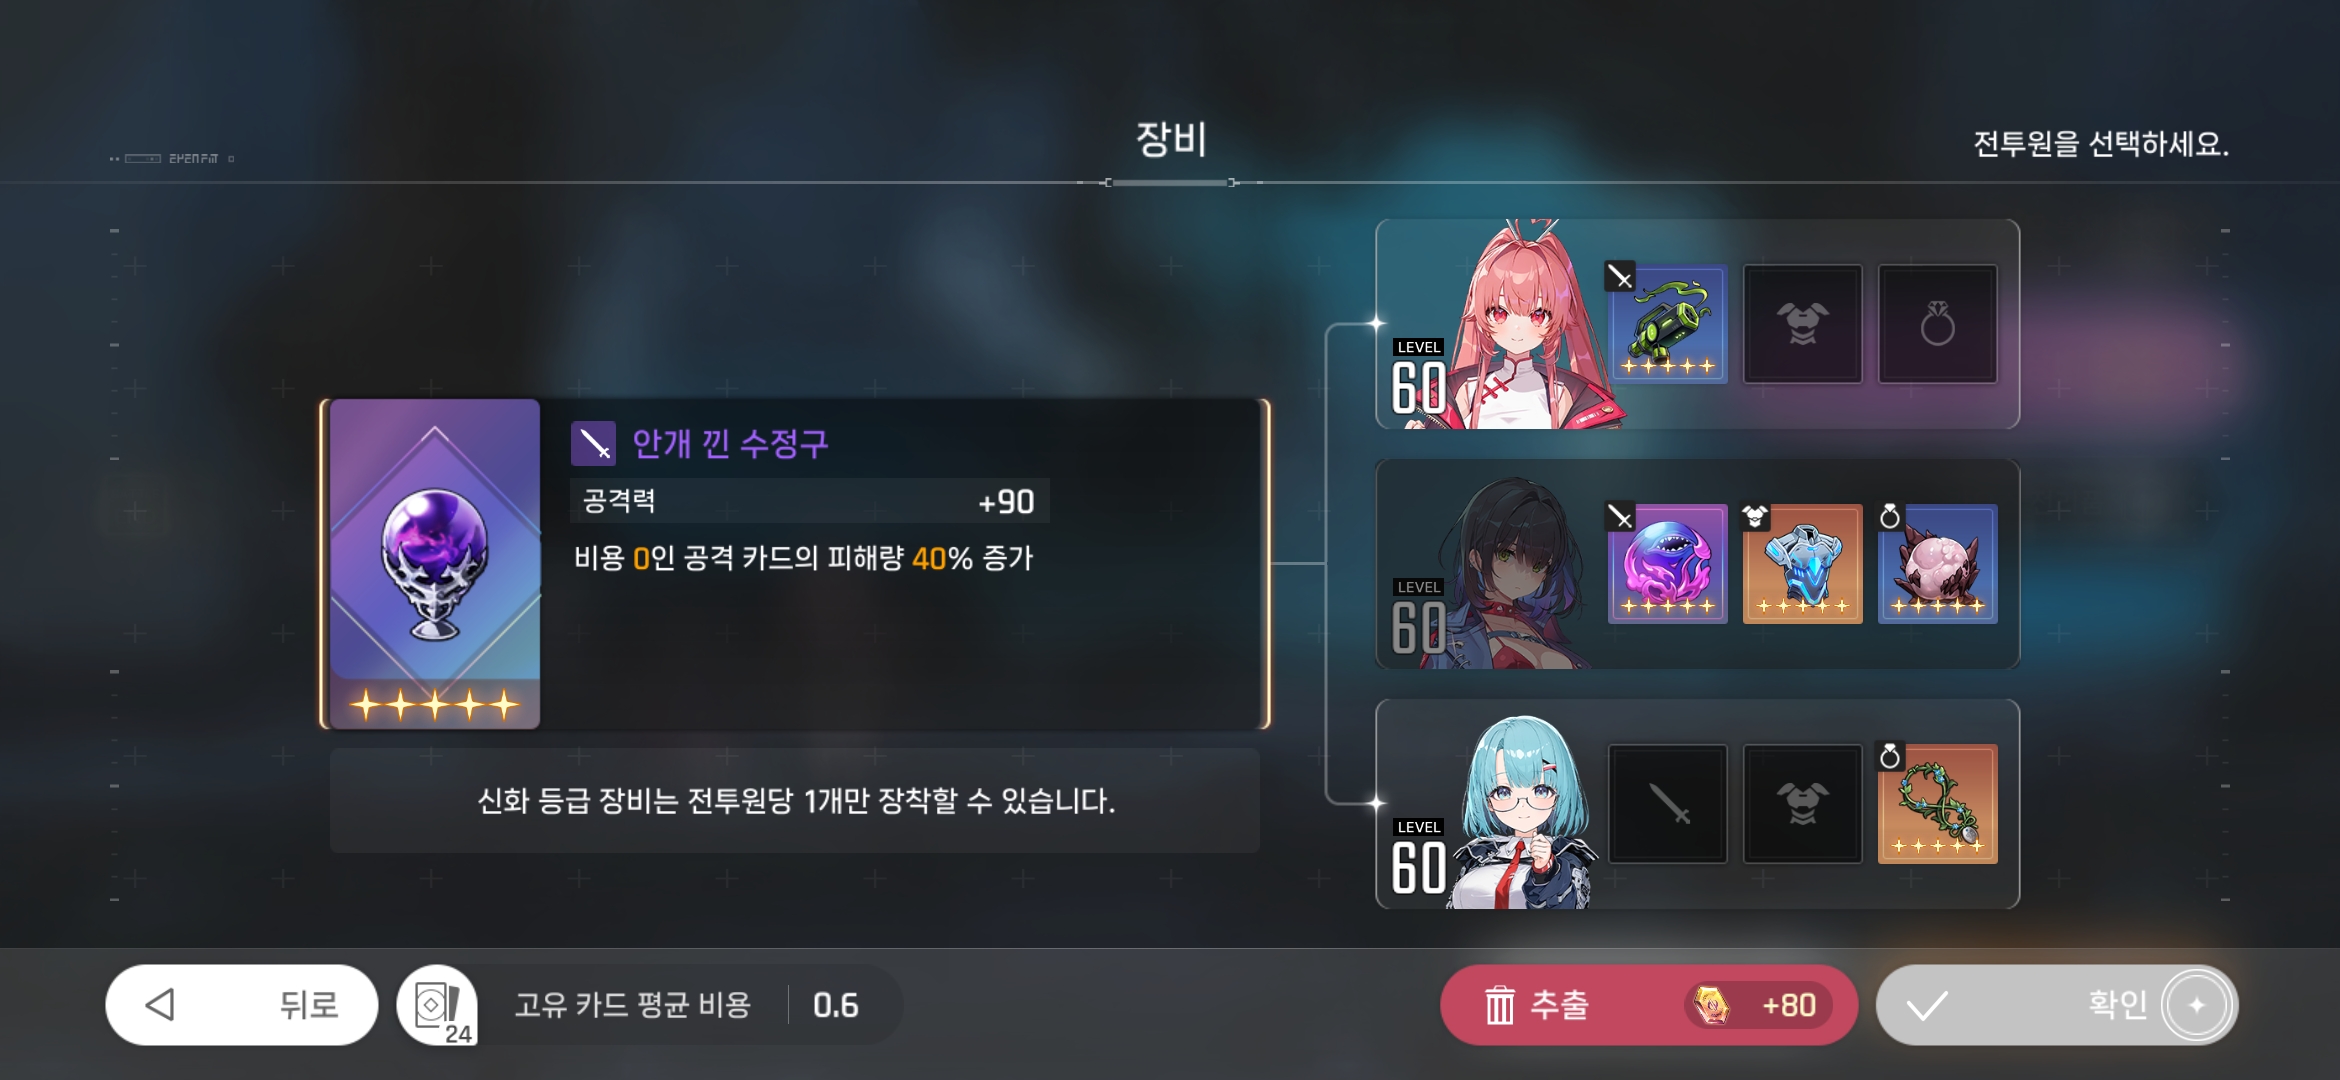Choose the empty armor slot of teal-haired fighter
The height and width of the screenshot is (1080, 2340).
(x=1802, y=803)
